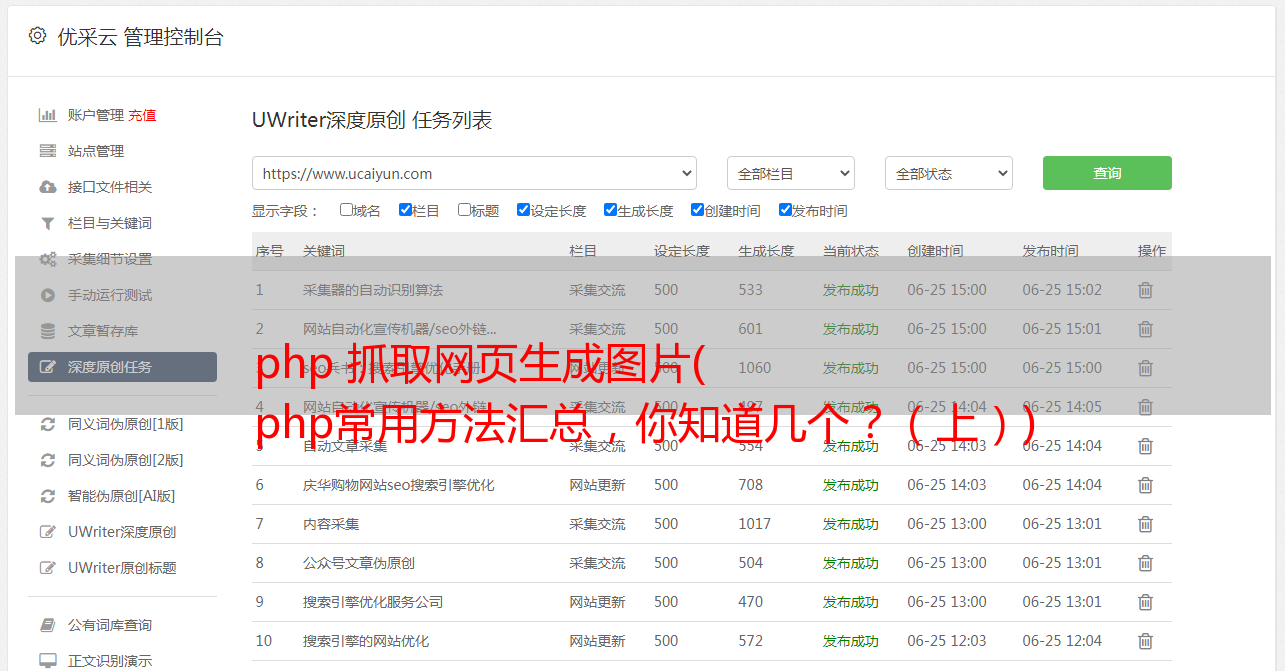Enable the 域名 display field checkbox

(346, 210)
